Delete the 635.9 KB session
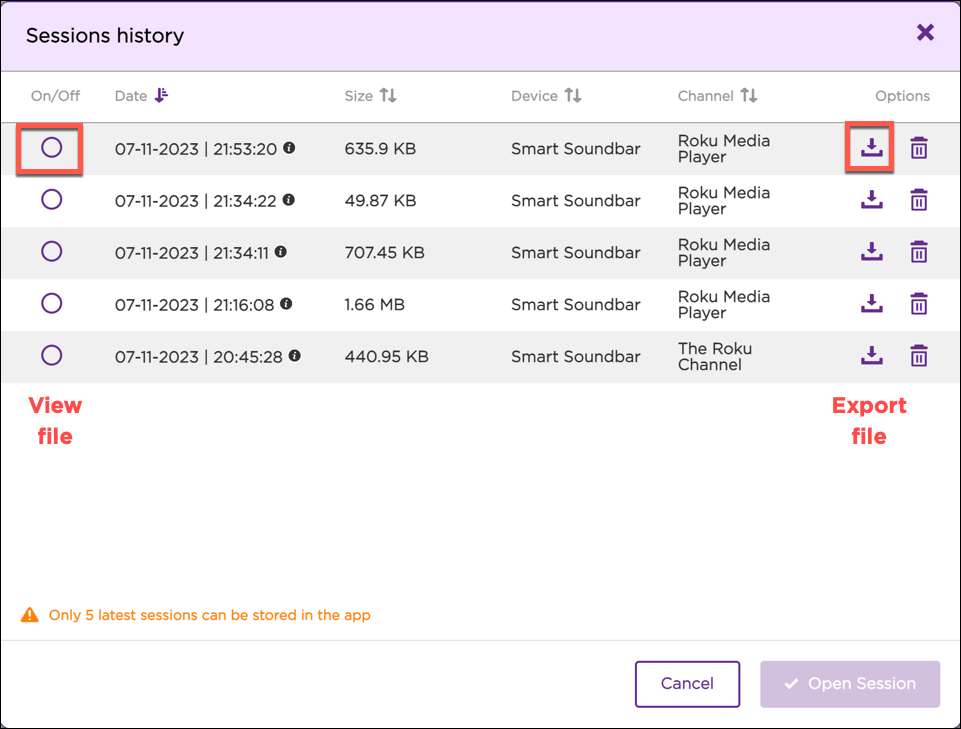This screenshot has height=729, width=961. [919, 147]
